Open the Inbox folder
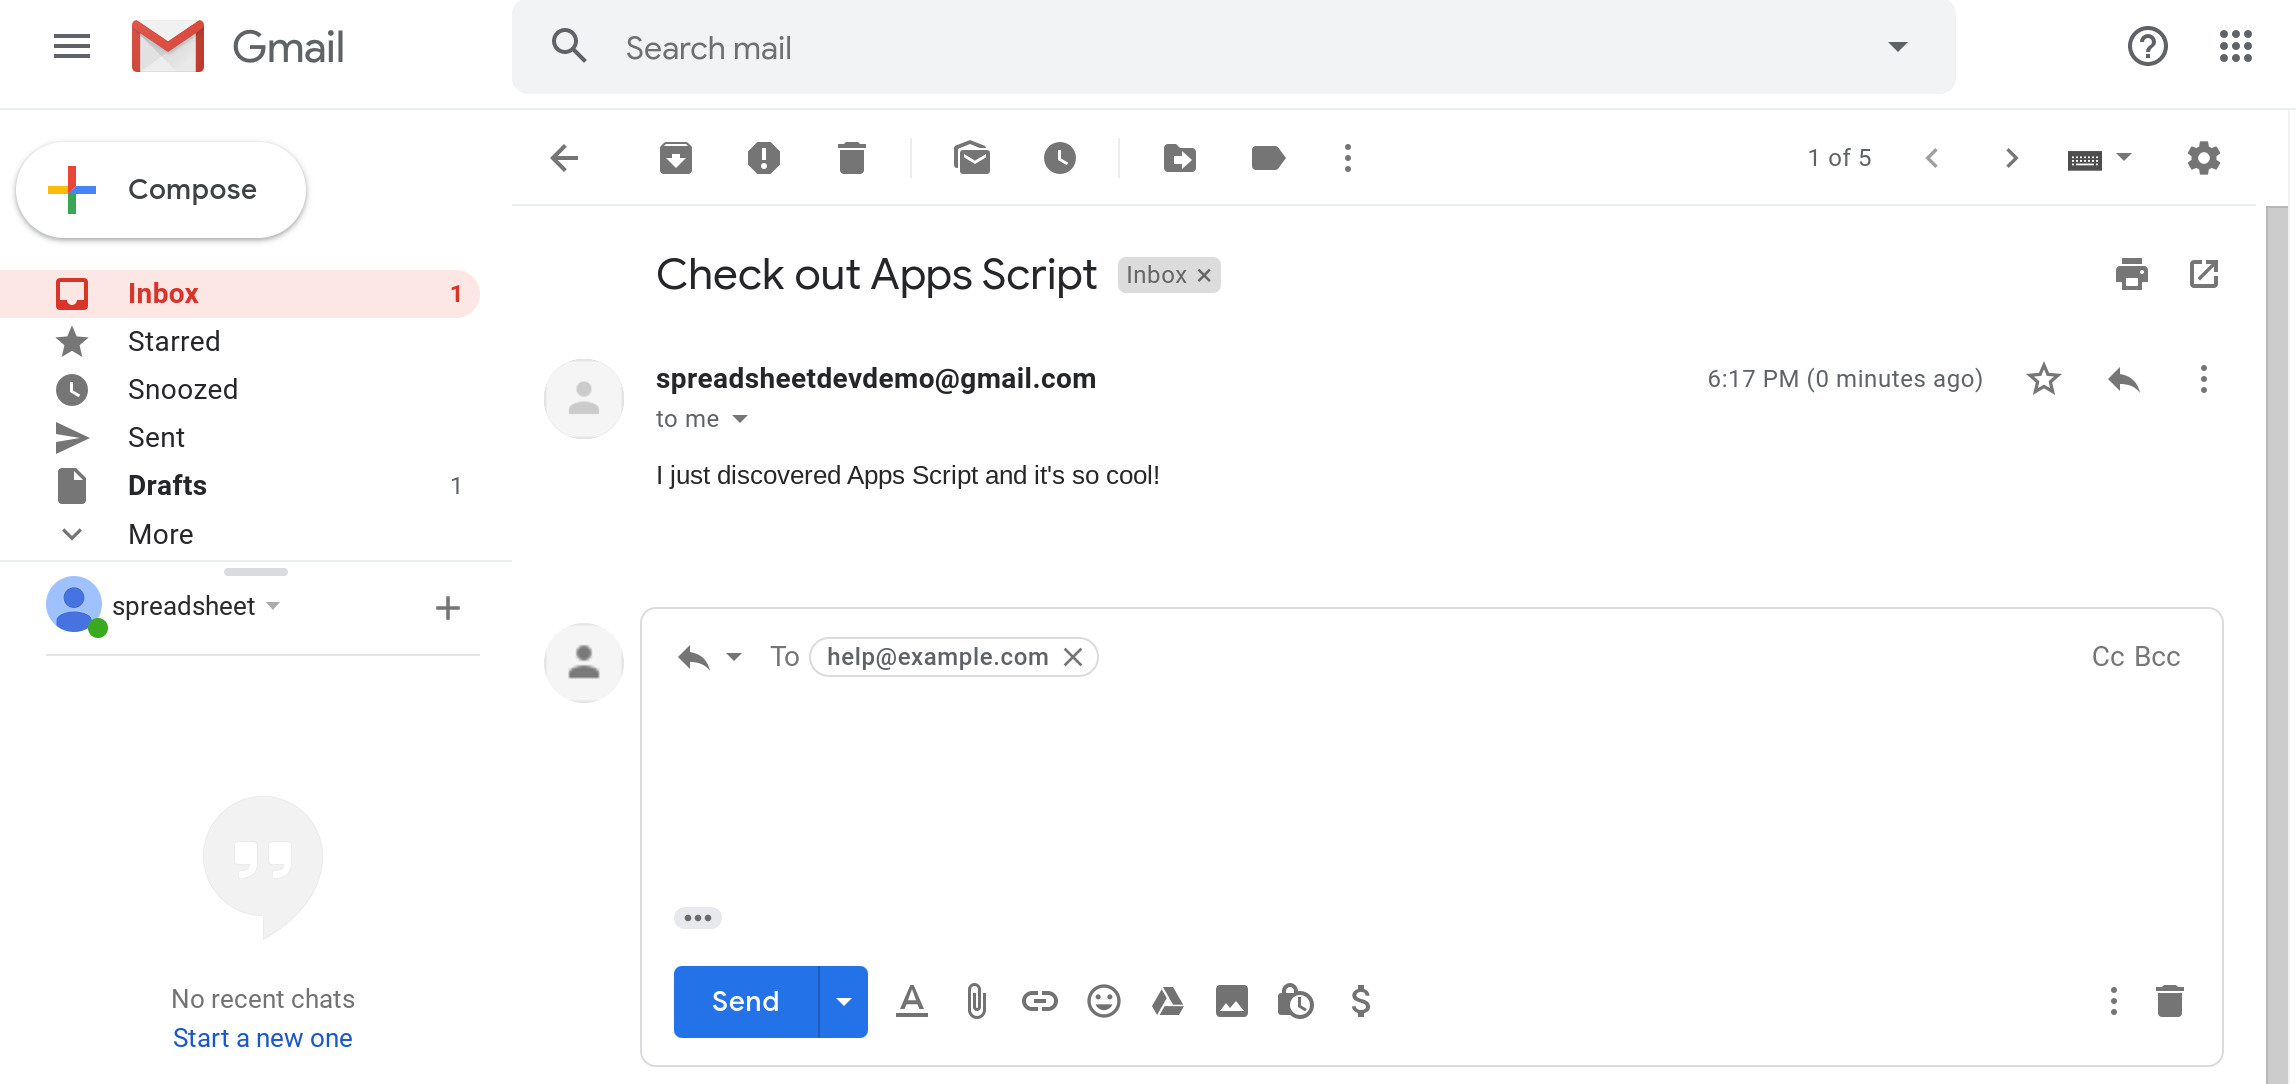The image size is (2296, 1084). click(x=240, y=294)
